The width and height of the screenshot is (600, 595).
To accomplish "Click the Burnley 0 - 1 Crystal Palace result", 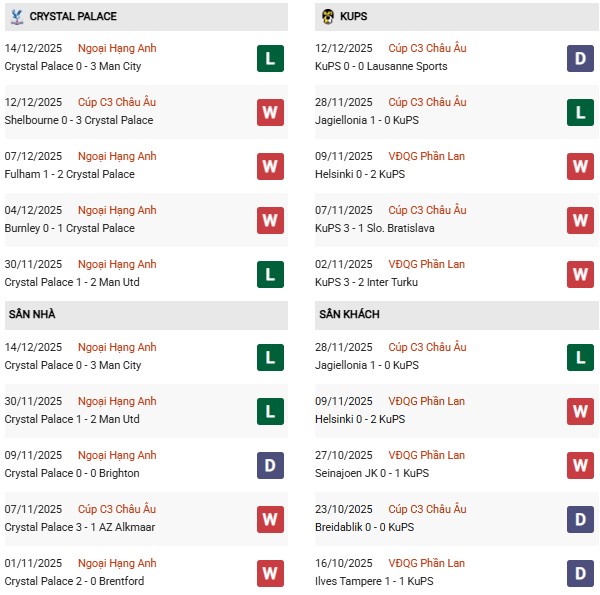I will 69,228.
